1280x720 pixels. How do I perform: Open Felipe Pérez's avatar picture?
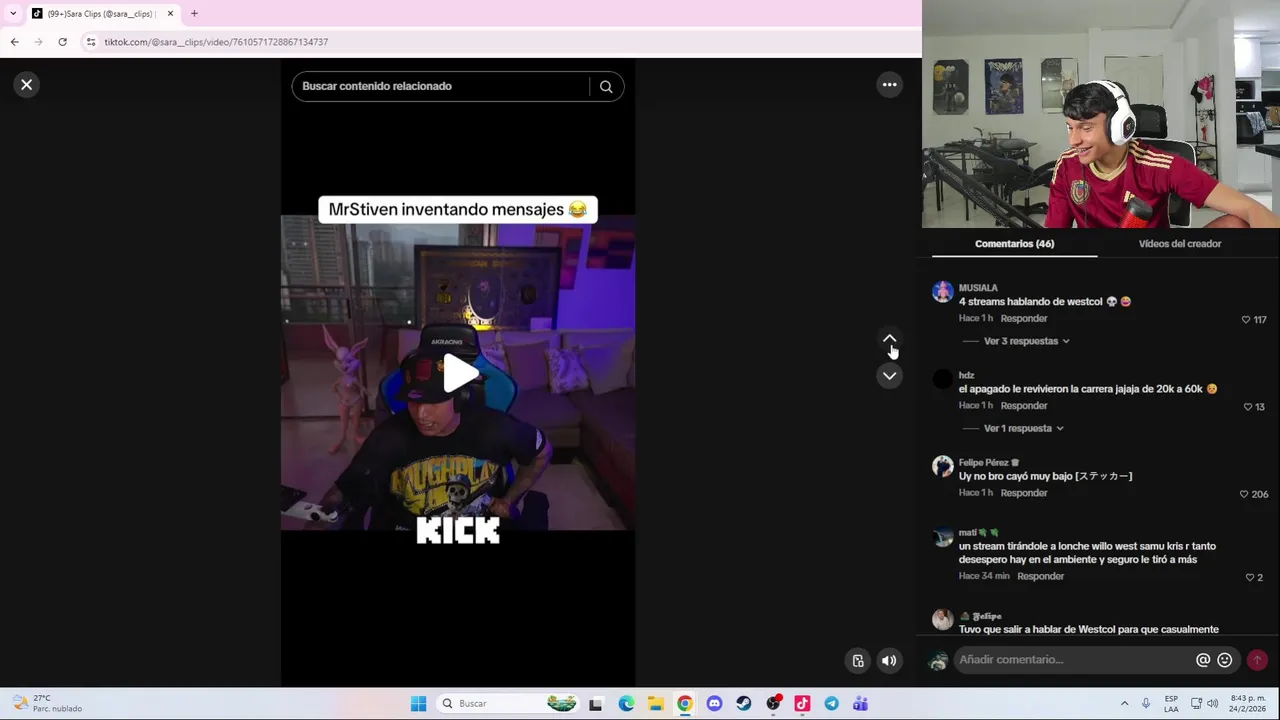tap(943, 467)
